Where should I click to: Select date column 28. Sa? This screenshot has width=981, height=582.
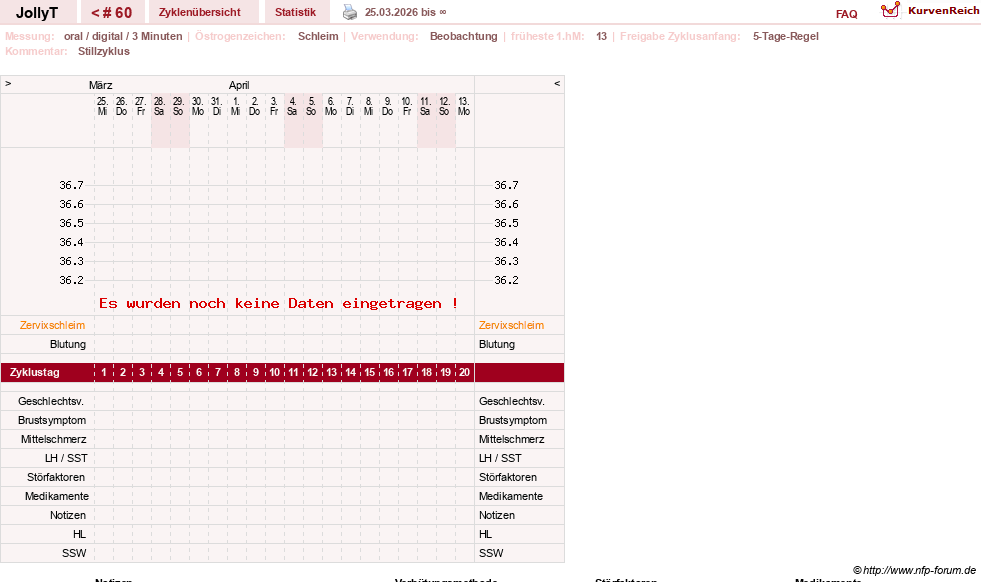(x=159, y=106)
